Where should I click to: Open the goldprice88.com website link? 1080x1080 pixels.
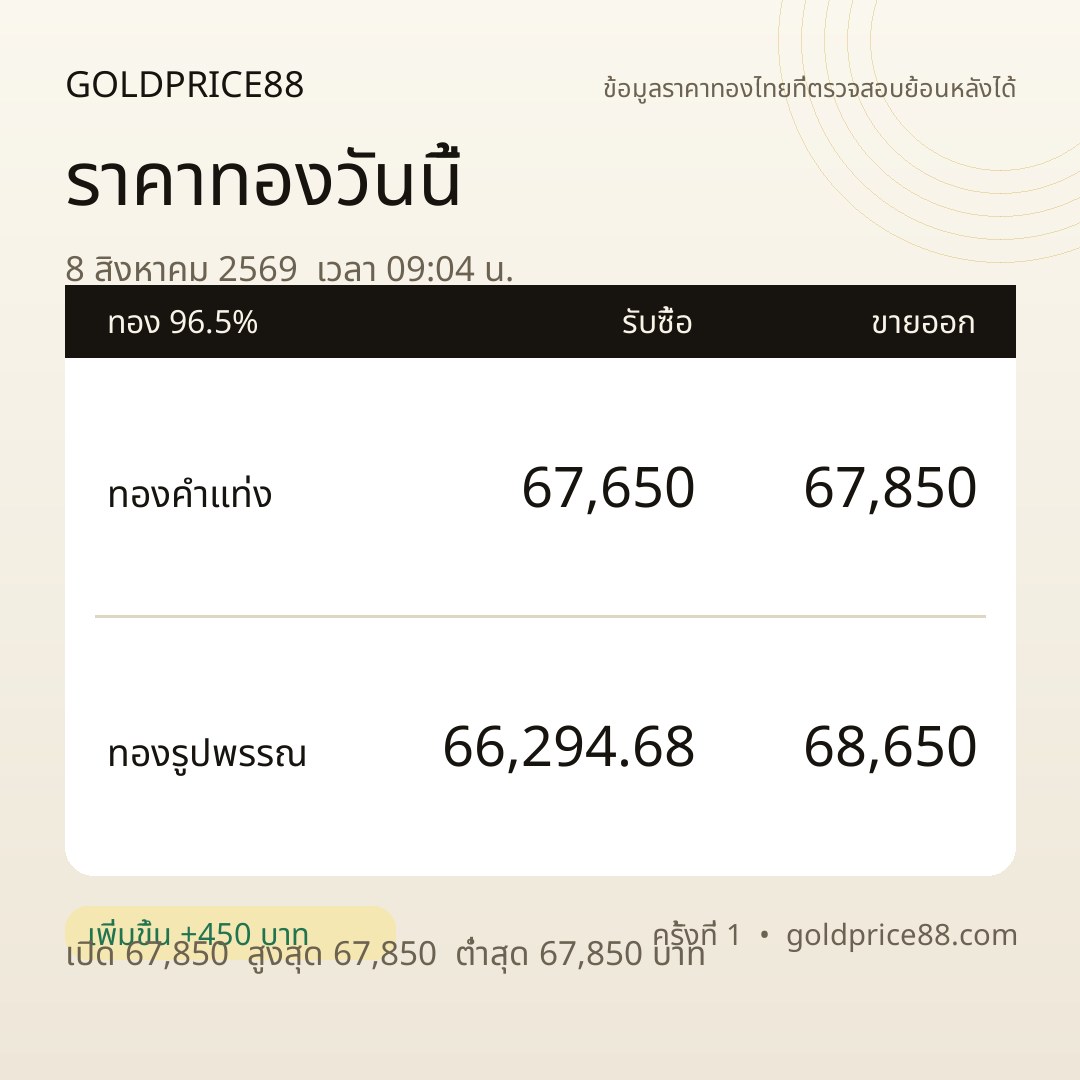click(x=902, y=935)
